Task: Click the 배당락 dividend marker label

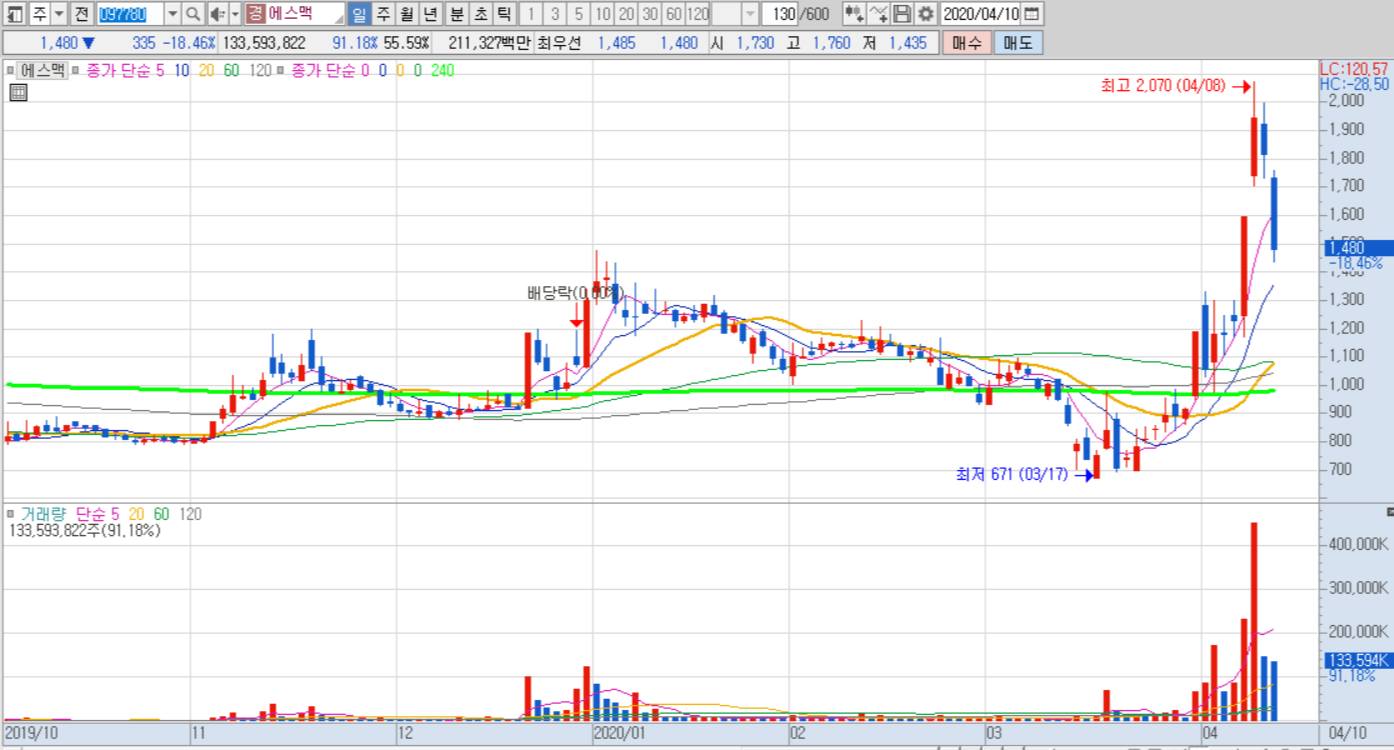Action: tap(575, 293)
